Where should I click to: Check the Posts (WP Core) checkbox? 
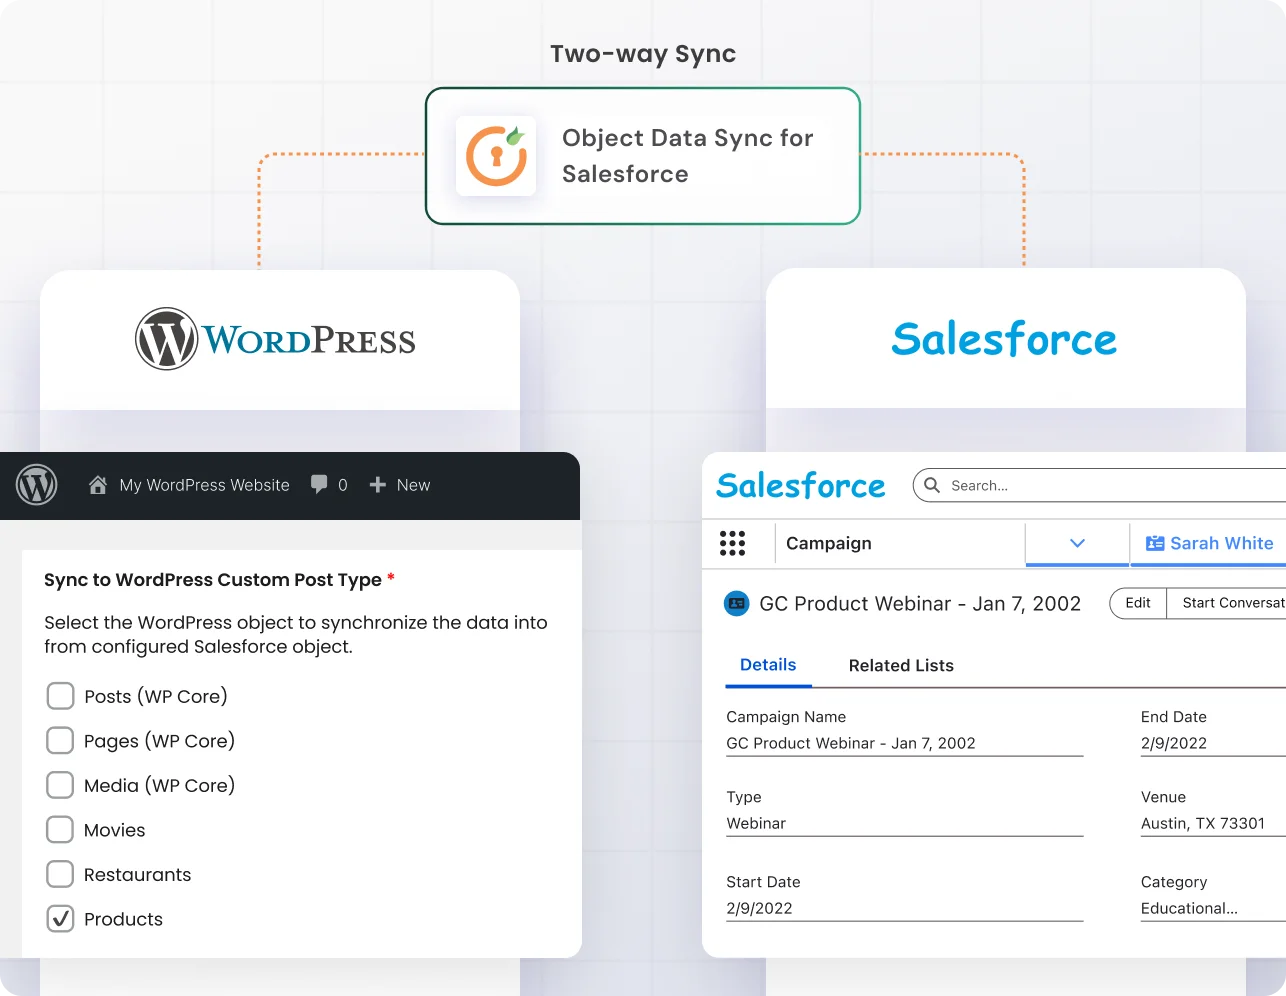pos(60,696)
